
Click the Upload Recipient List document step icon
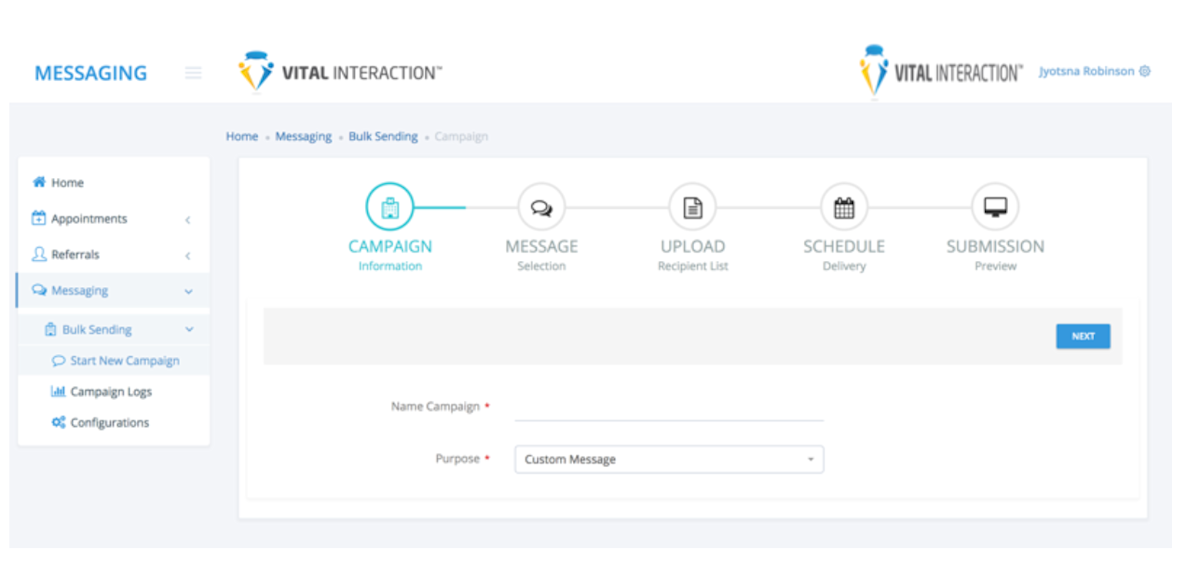point(692,208)
